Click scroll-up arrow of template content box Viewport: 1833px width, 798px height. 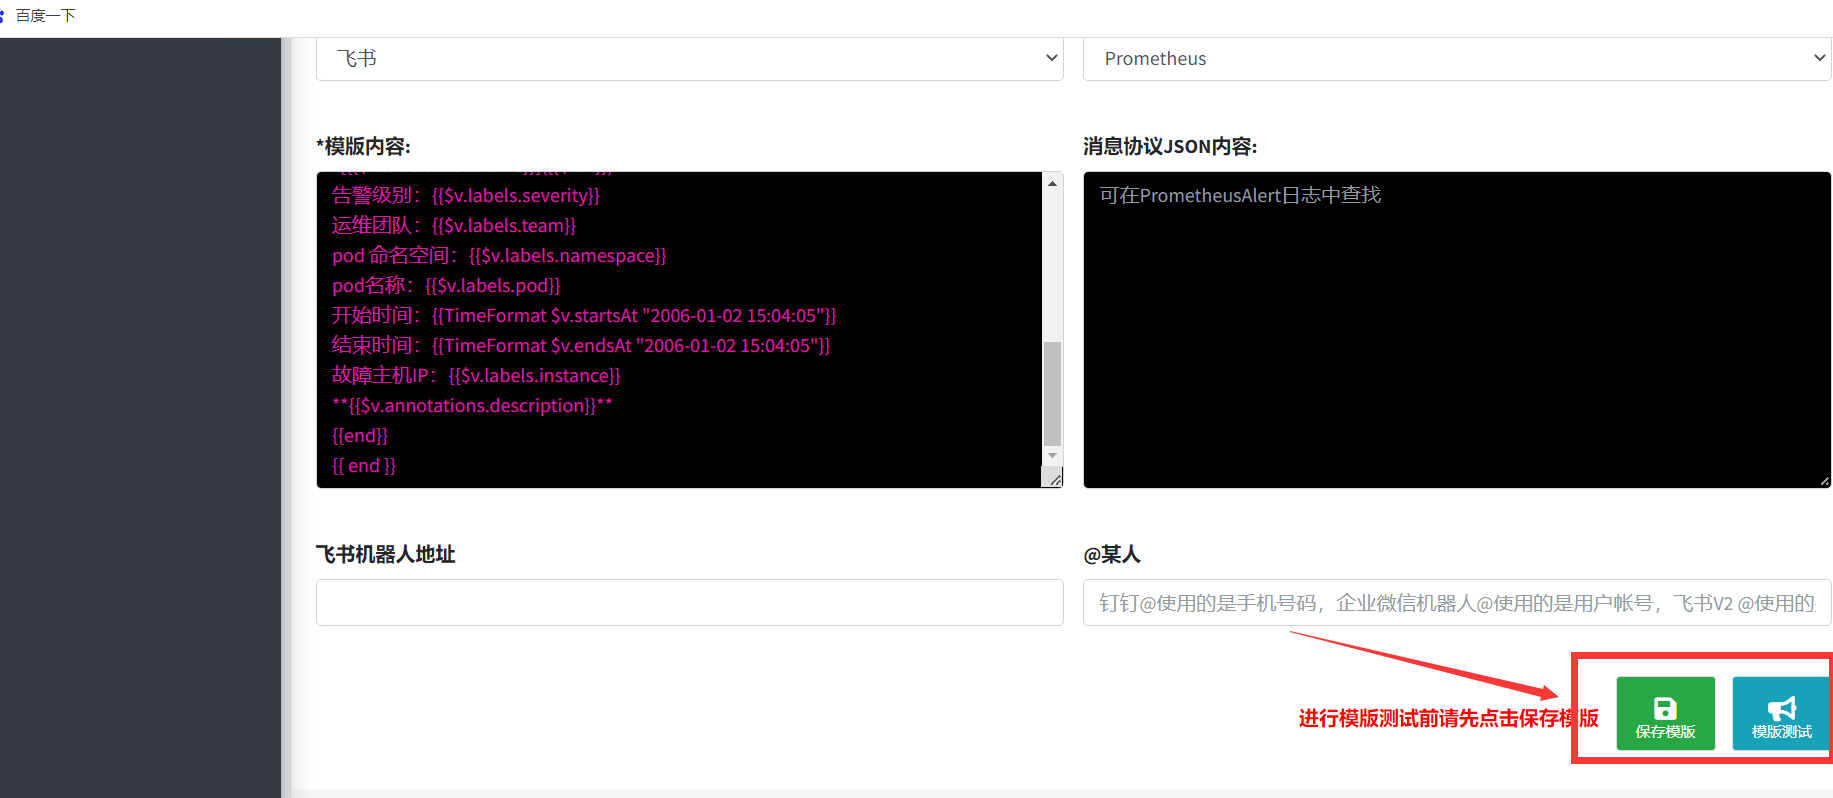click(x=1052, y=183)
